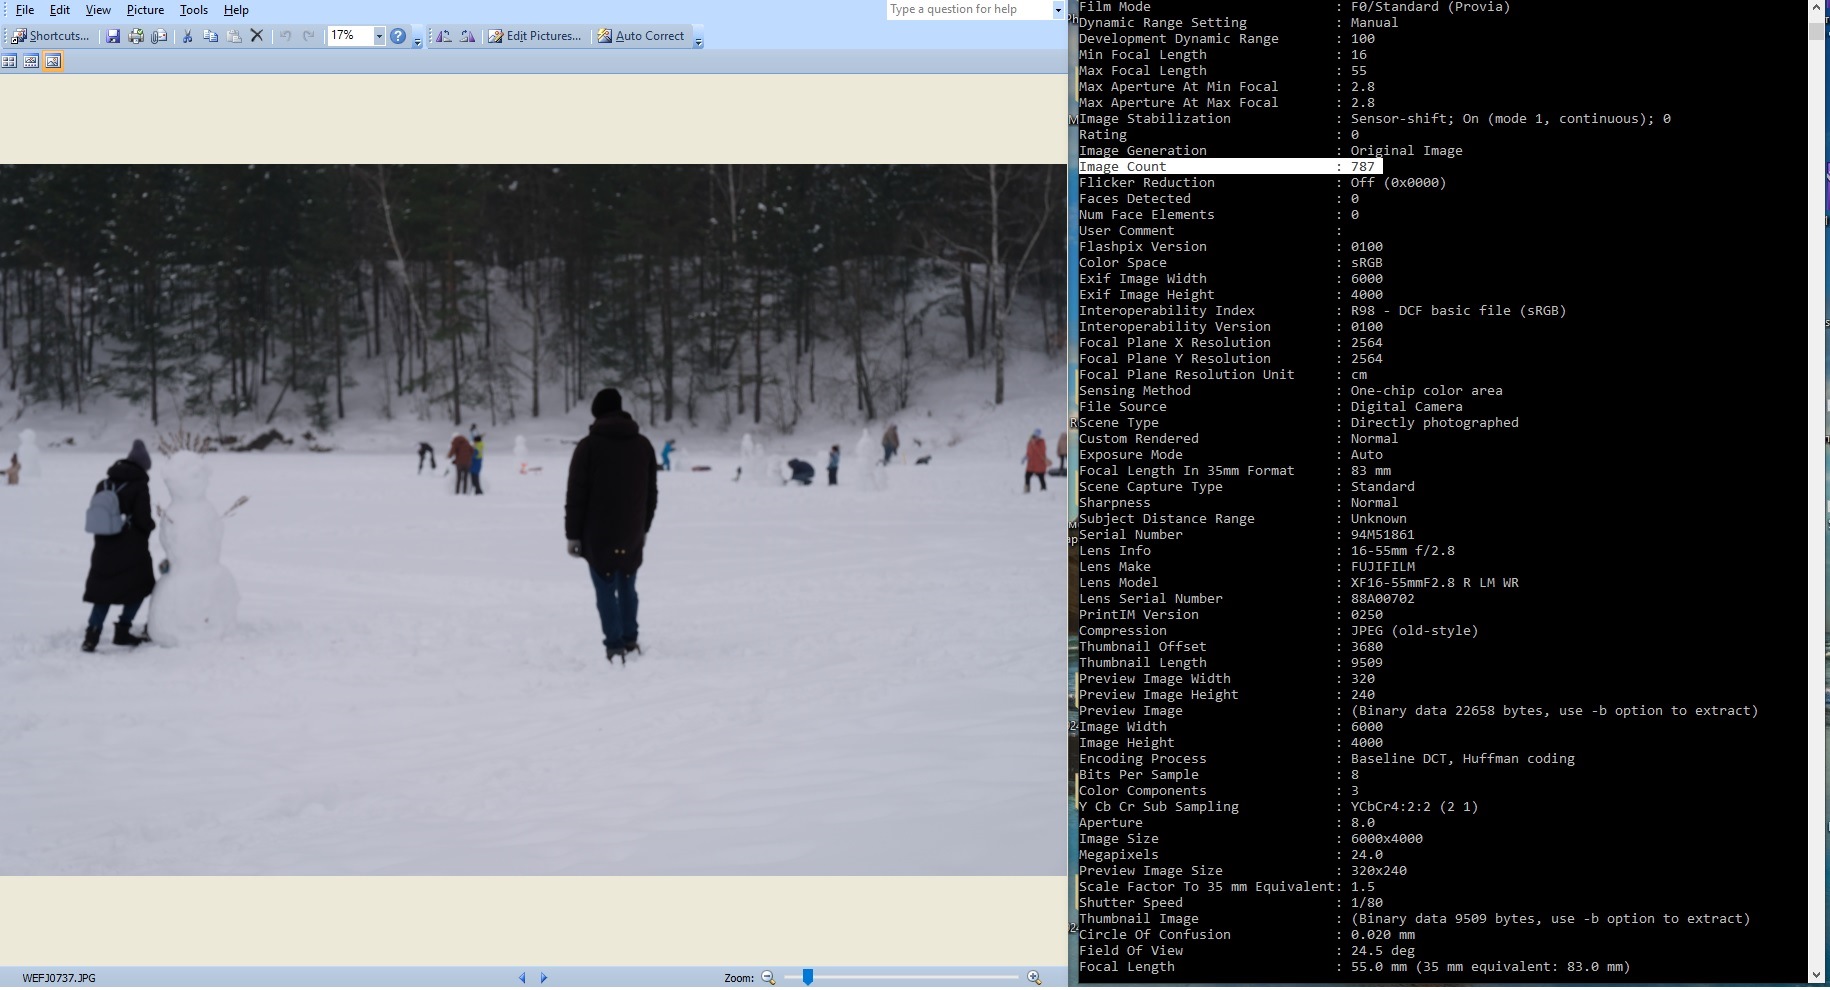
Task: Click the zoom slider thumb
Action: 808,977
